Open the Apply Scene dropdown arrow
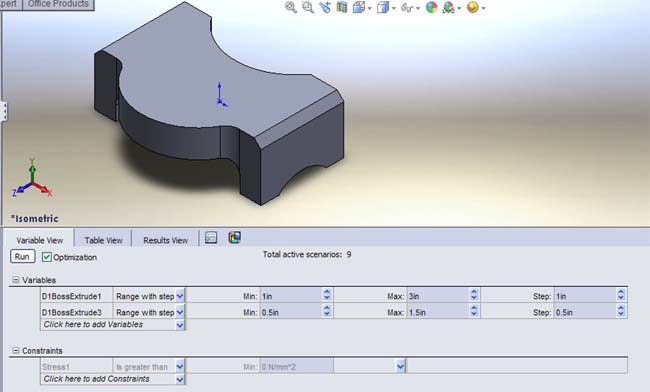Screen dimensions: 650x392 459,8
